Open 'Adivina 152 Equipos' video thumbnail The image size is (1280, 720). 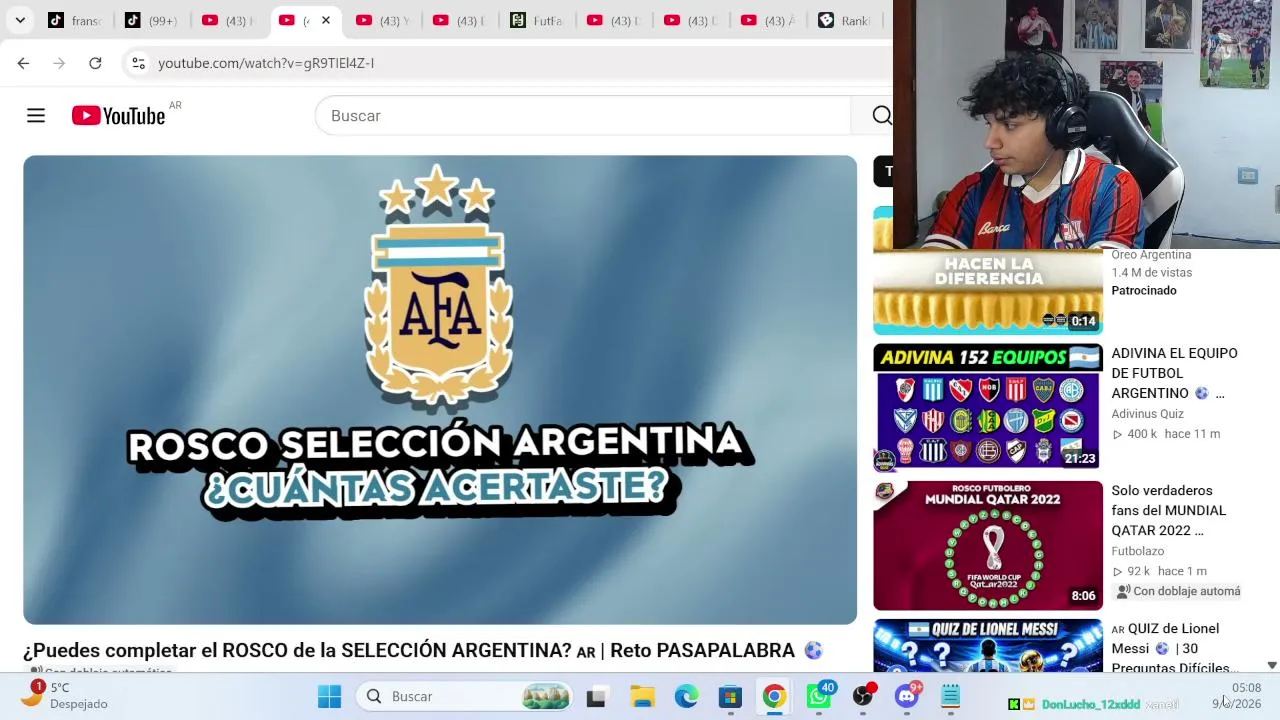click(x=988, y=407)
